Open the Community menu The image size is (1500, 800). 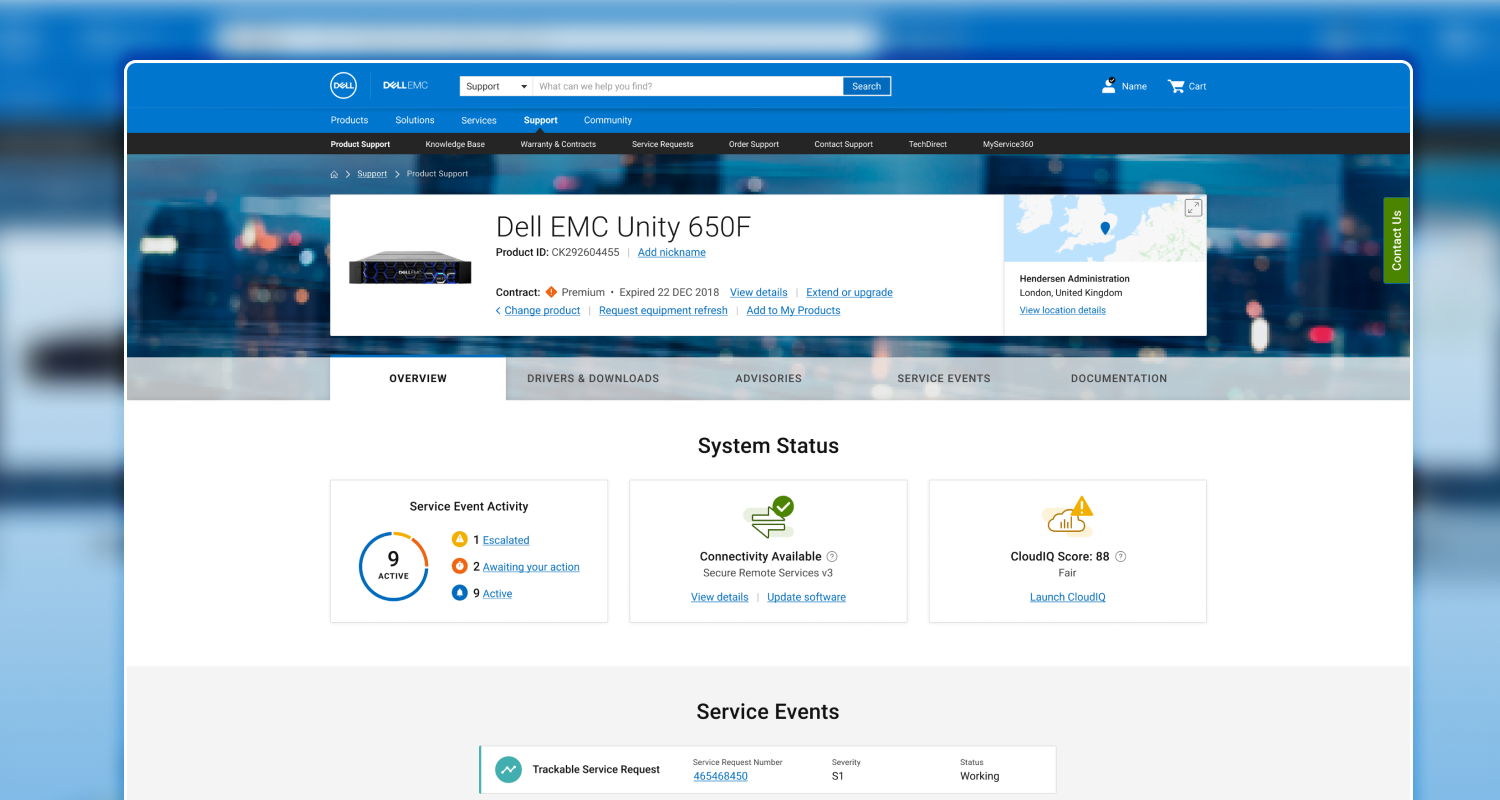point(608,120)
